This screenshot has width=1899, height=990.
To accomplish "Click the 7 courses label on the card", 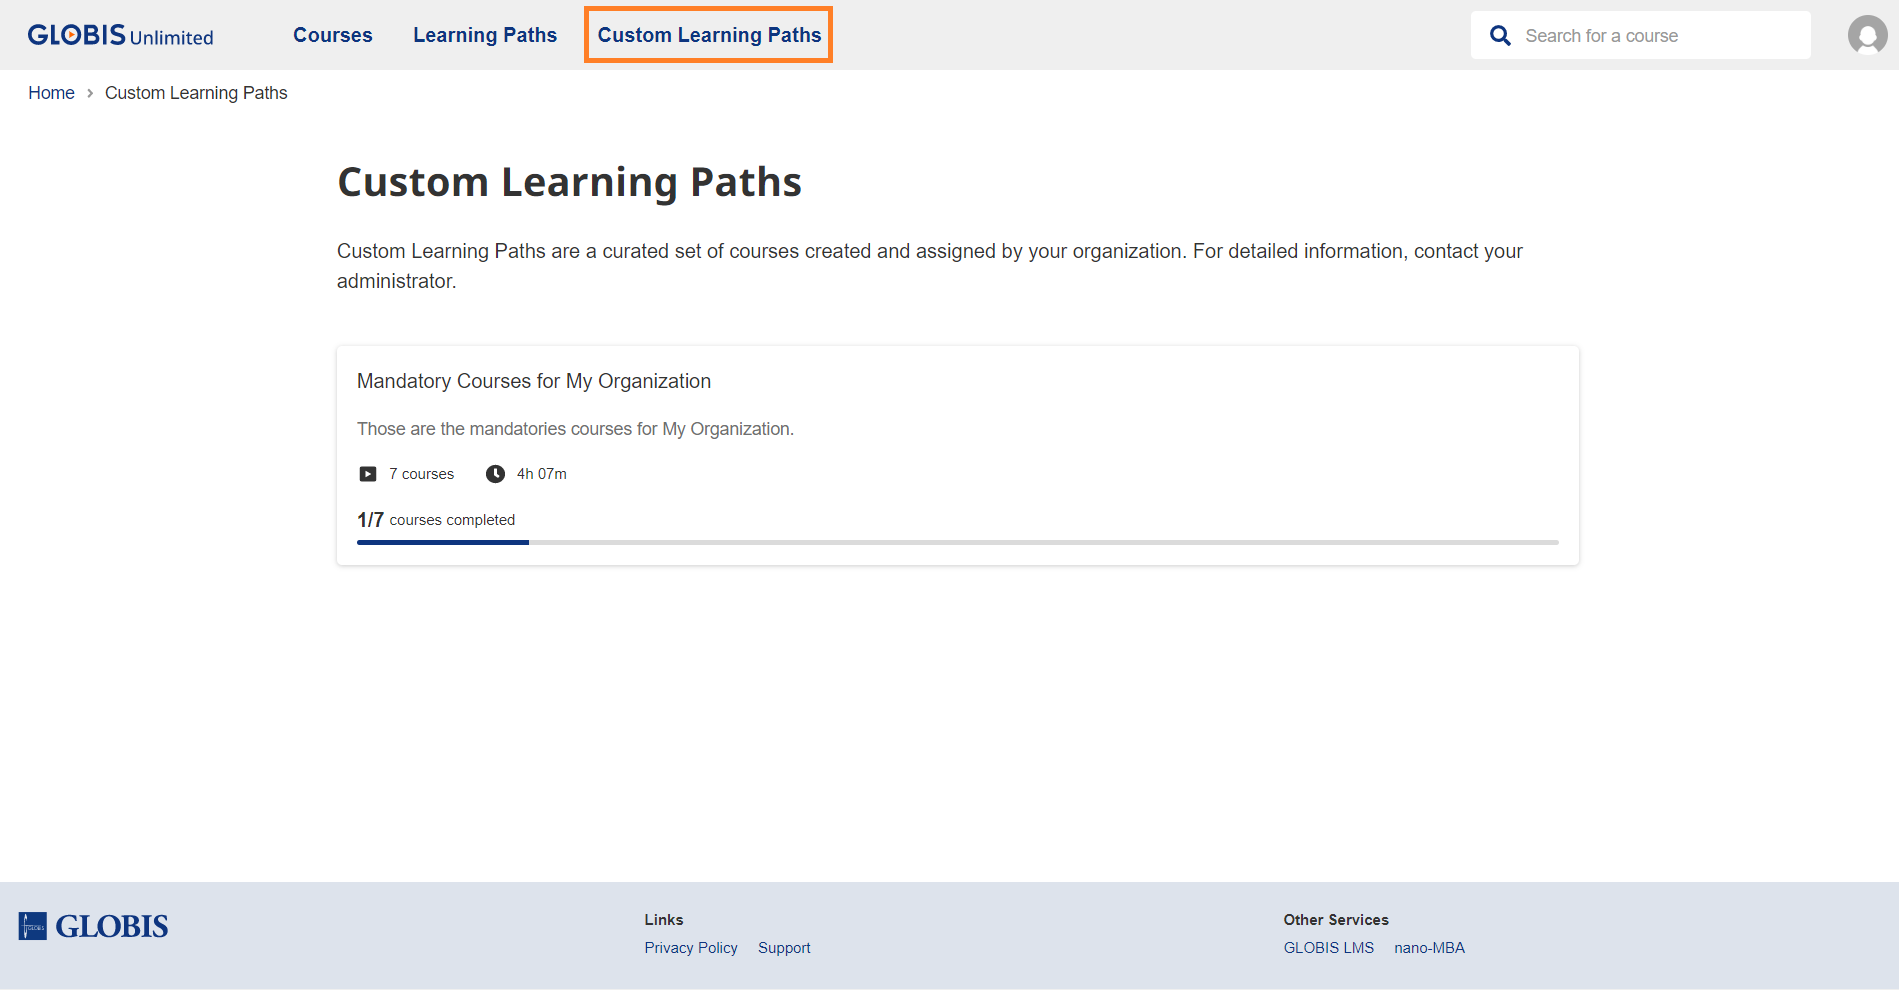I will (x=421, y=473).
